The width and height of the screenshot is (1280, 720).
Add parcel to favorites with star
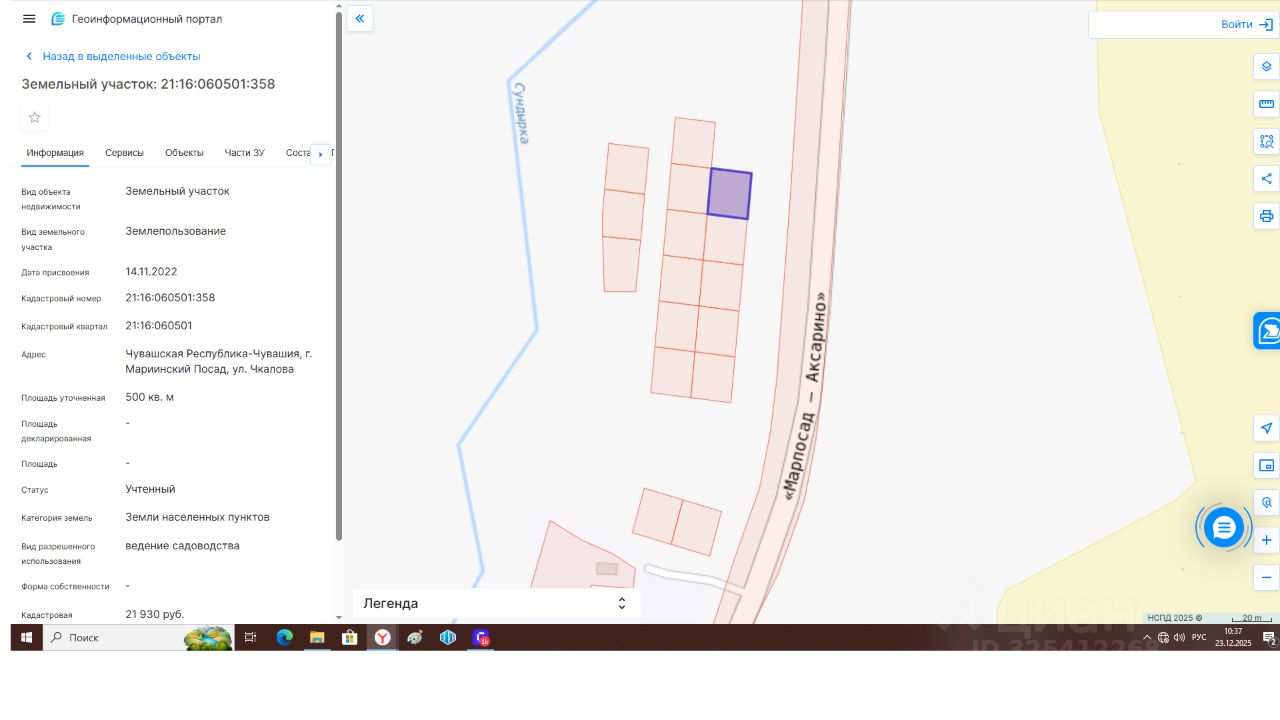click(35, 117)
